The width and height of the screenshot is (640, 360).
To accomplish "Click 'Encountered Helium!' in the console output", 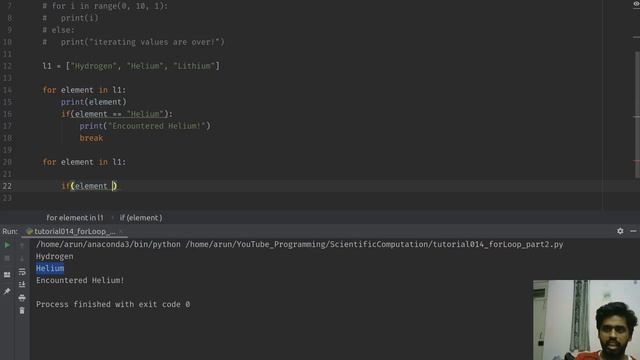I will coord(80,280).
